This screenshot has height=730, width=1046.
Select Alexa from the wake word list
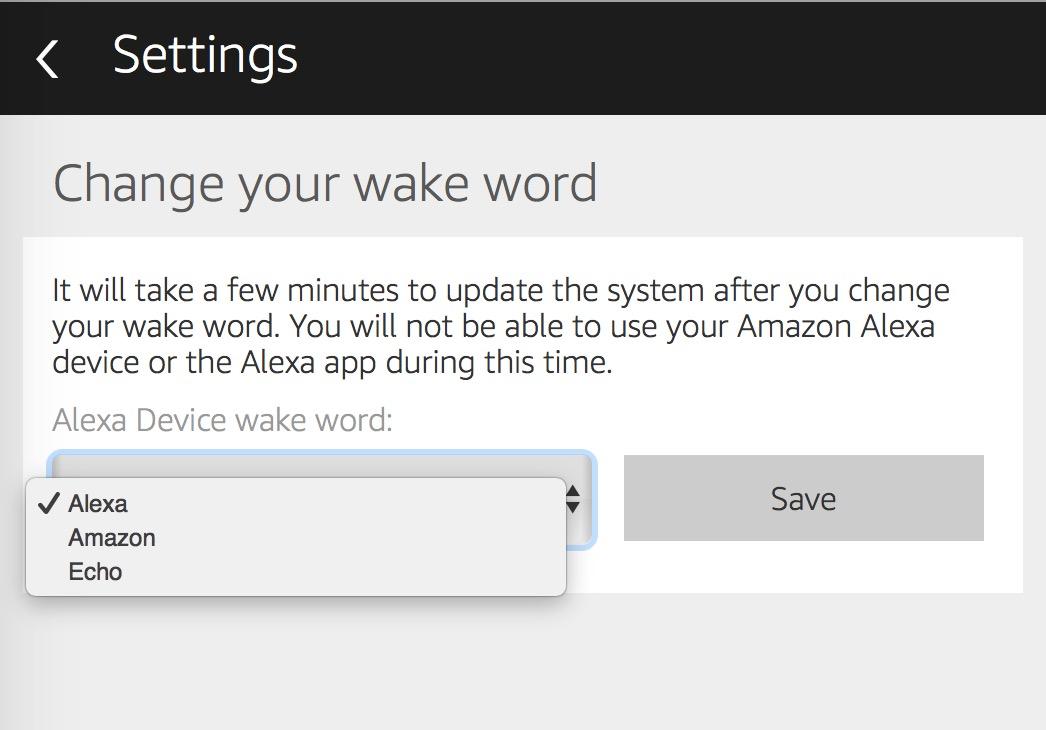[98, 504]
